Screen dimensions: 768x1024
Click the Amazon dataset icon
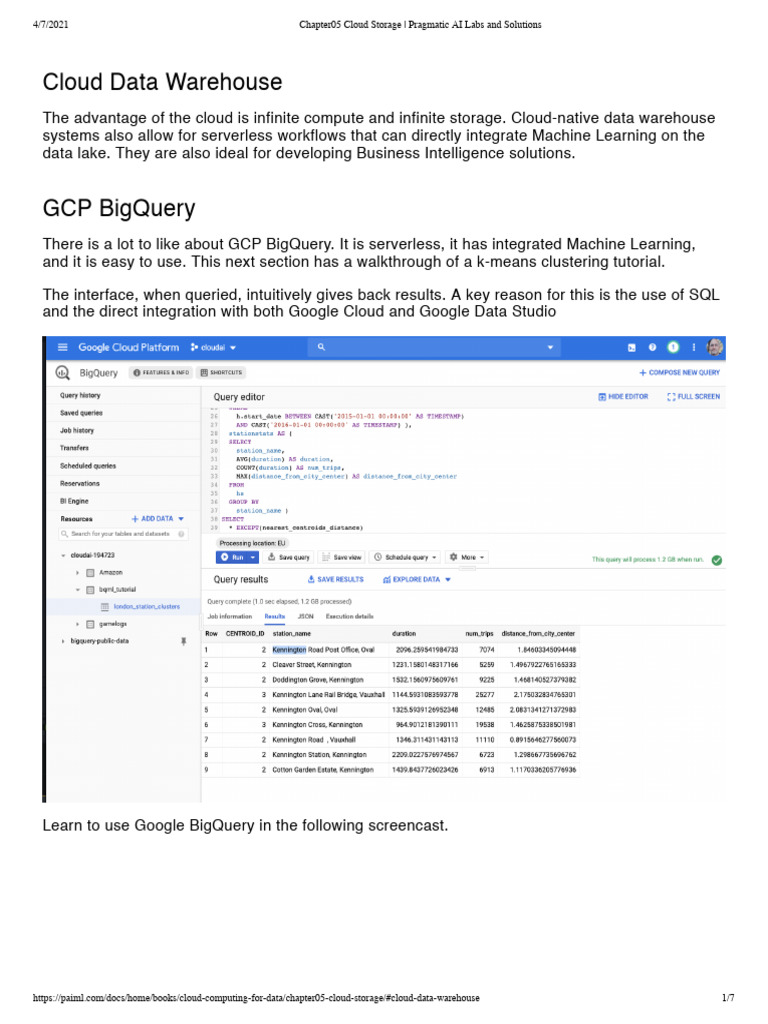[x=91, y=573]
